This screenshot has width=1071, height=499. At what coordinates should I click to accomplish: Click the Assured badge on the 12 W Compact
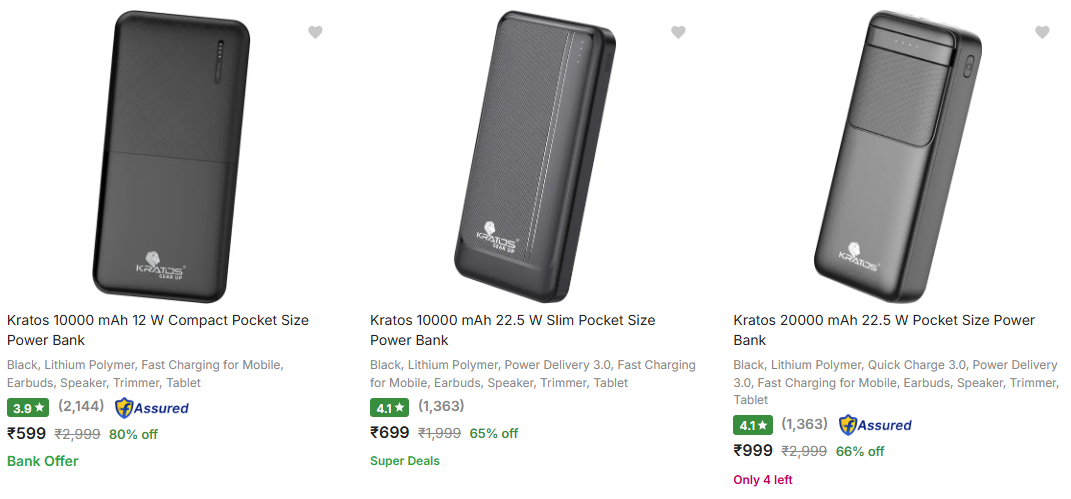point(152,408)
